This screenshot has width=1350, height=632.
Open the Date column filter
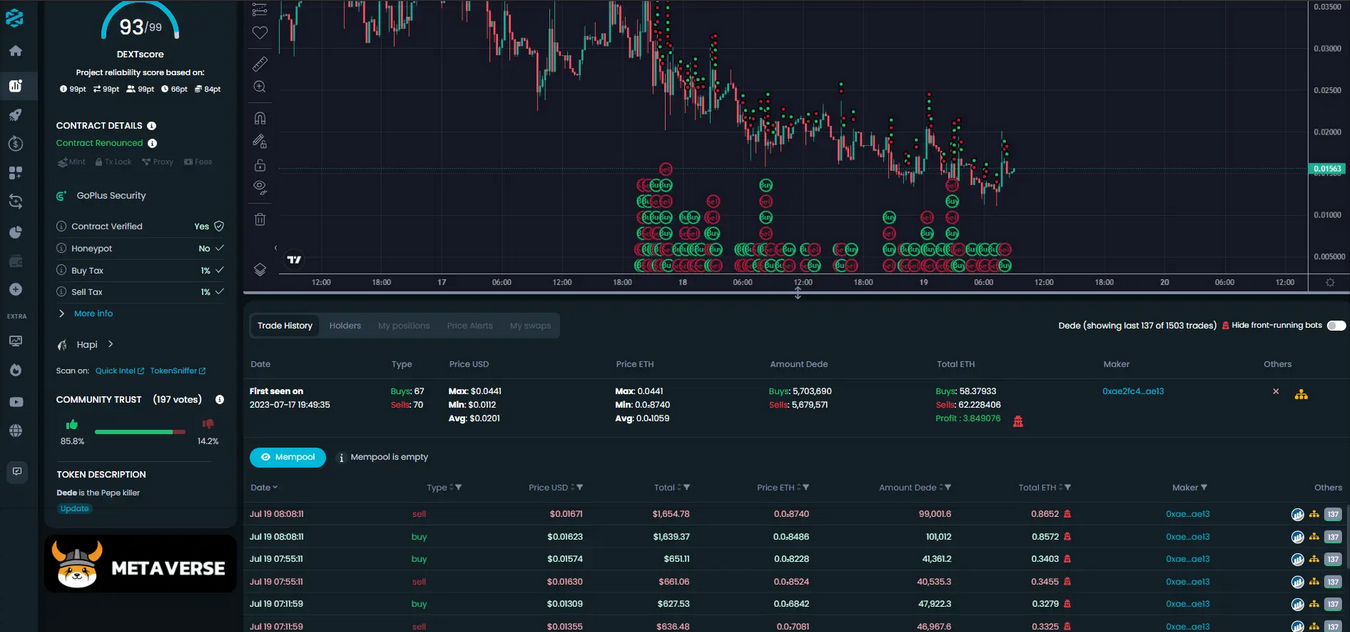click(275, 488)
